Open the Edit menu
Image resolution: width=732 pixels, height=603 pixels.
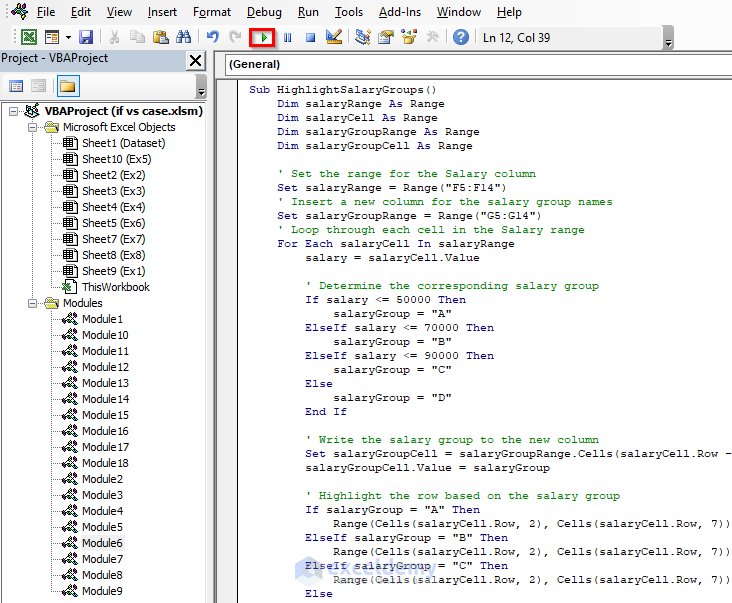tap(81, 12)
